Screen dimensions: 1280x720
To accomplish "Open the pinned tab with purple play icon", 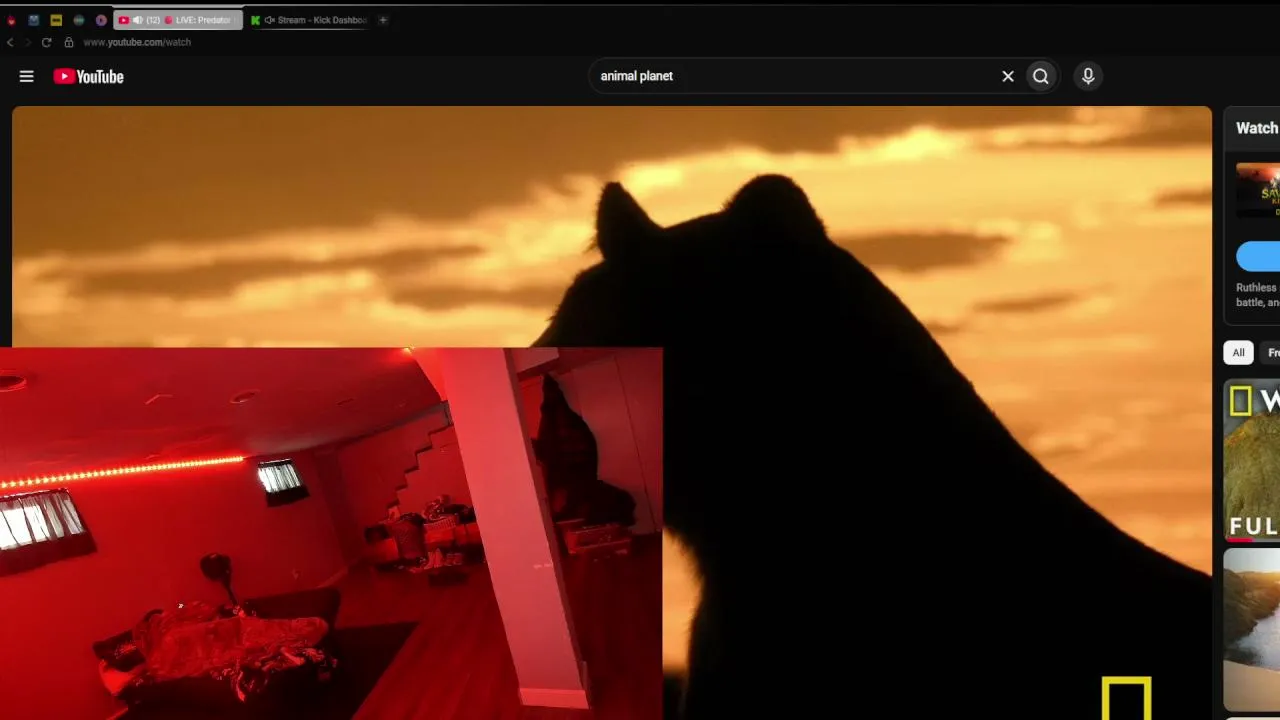I will pyautogui.click(x=101, y=20).
